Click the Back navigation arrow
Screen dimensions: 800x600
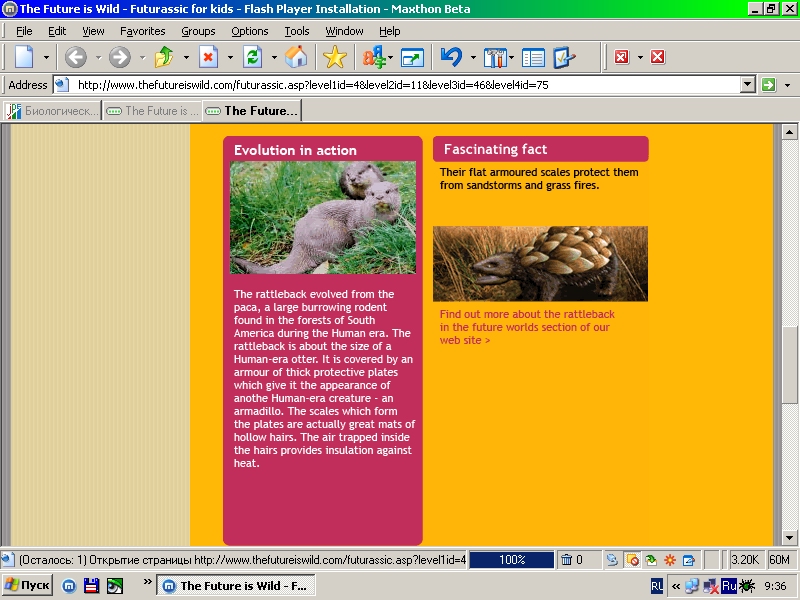[76, 57]
